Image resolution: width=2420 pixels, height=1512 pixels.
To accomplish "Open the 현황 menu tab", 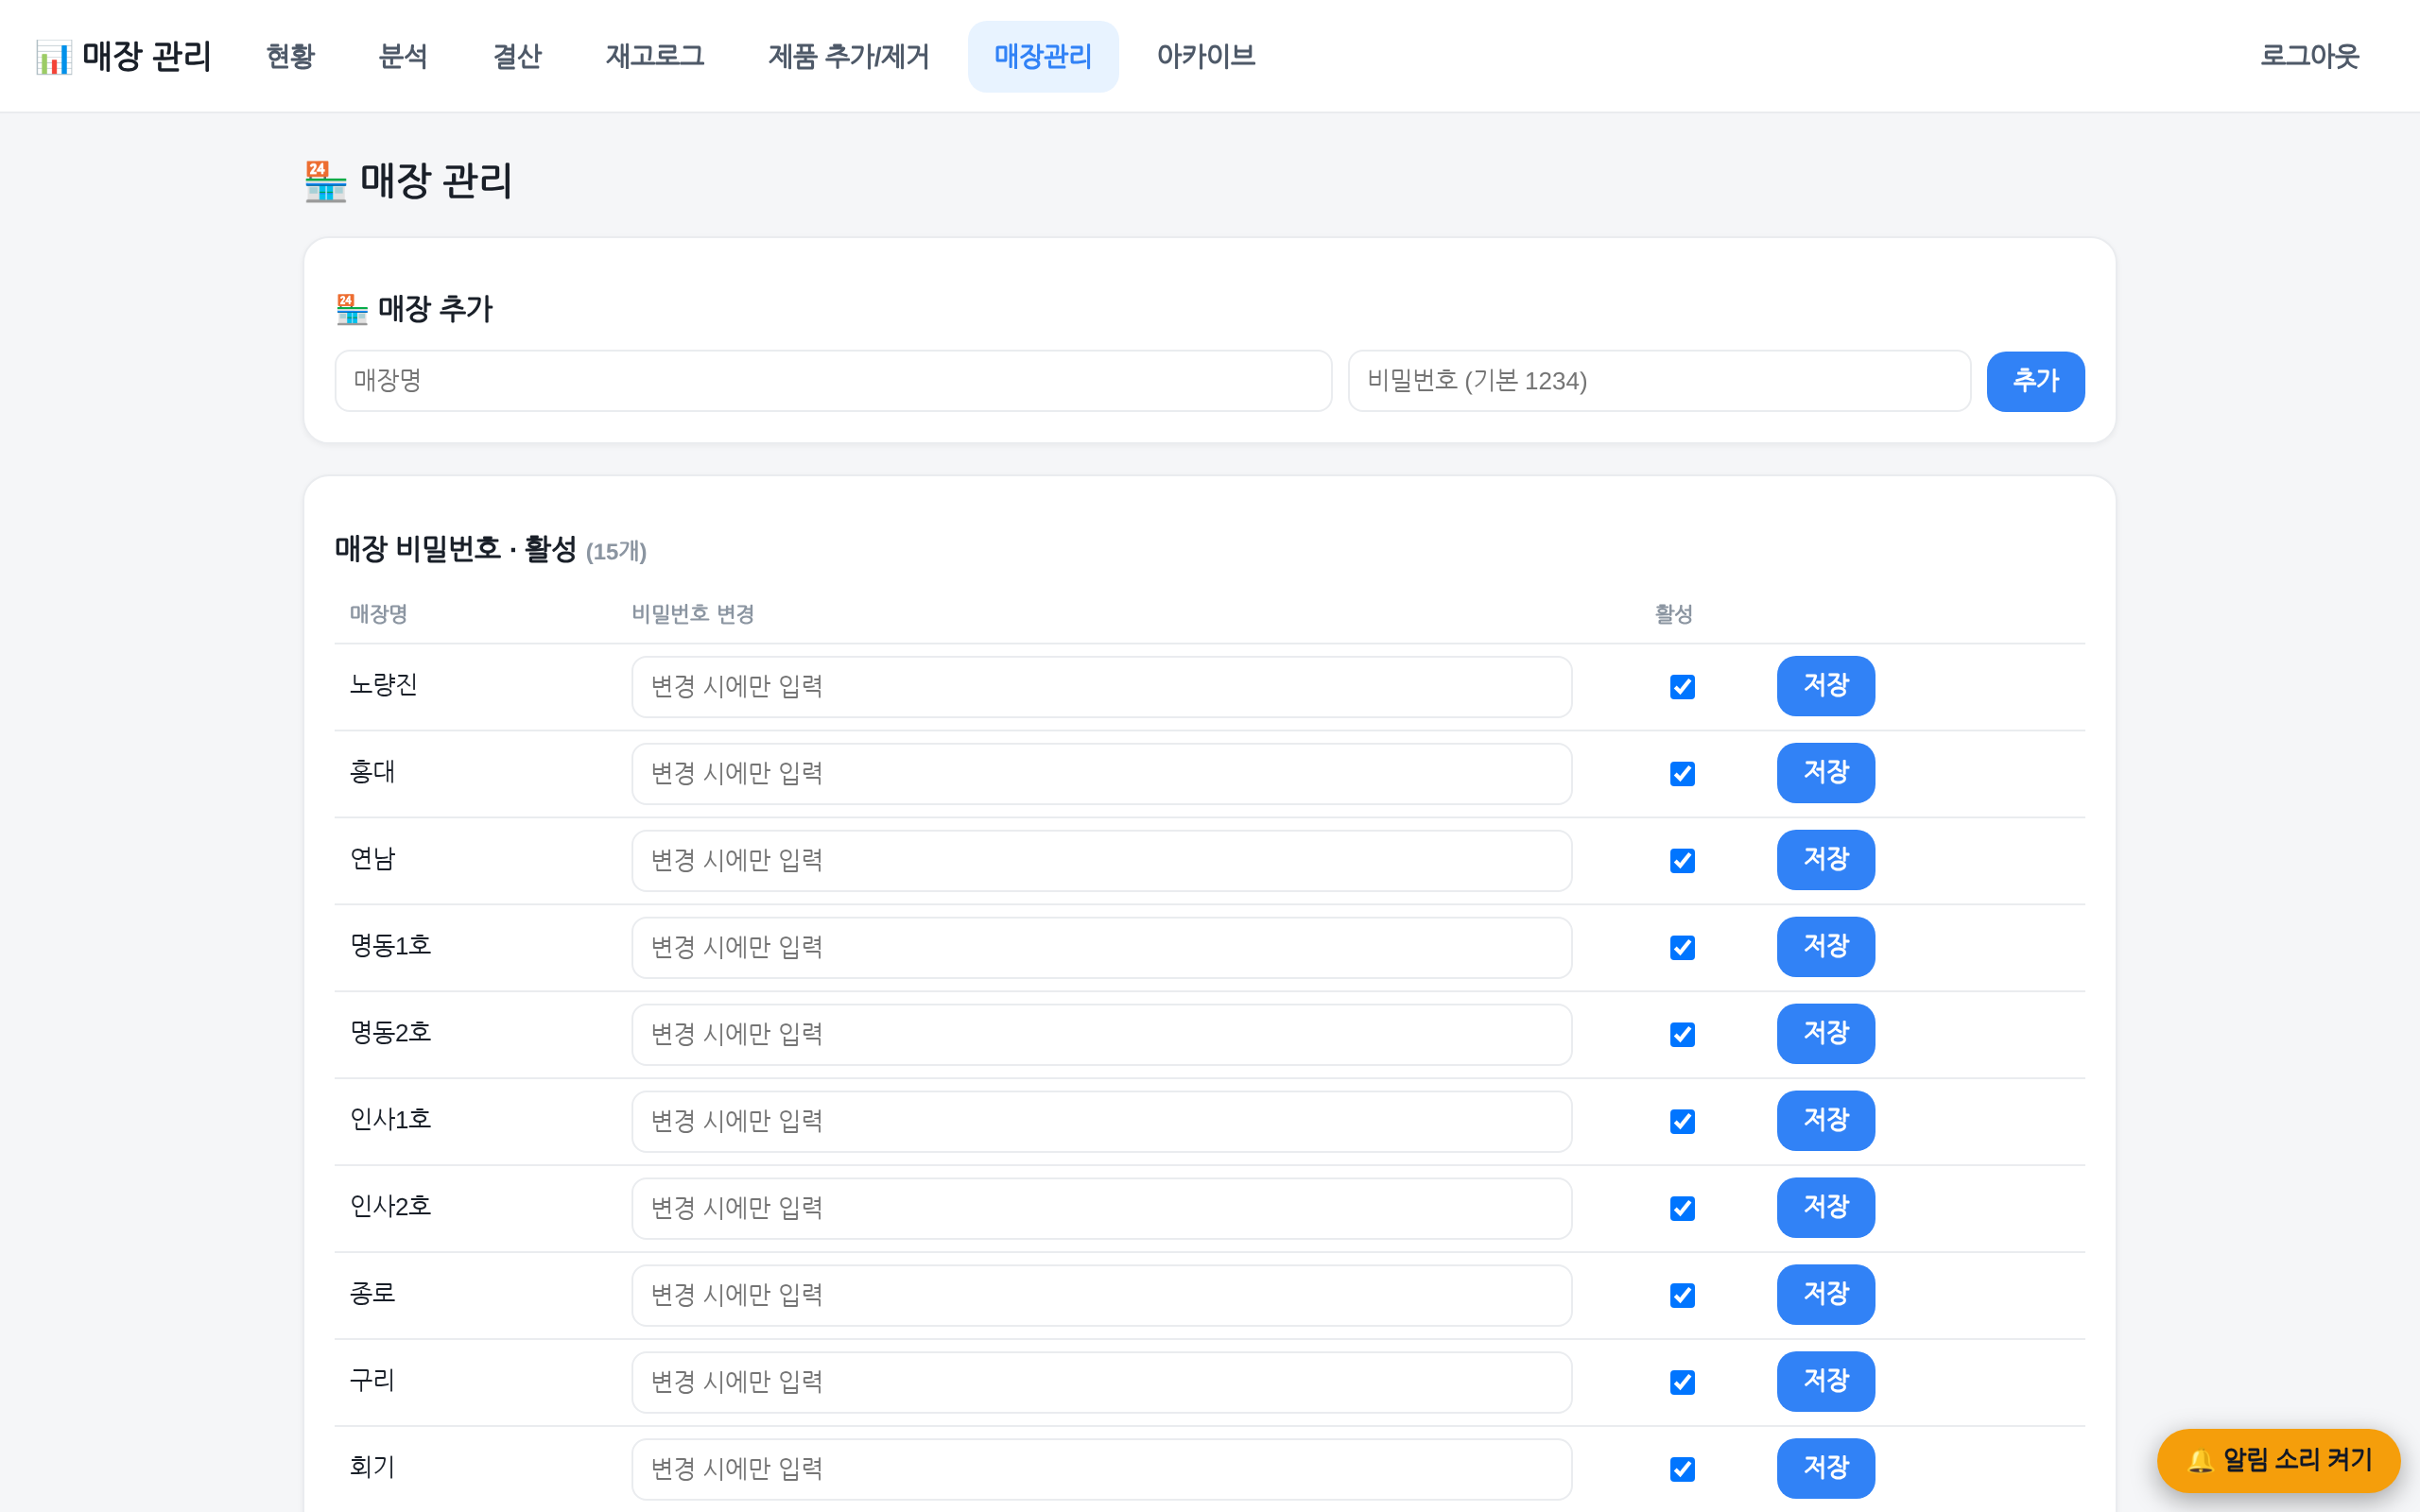I will point(291,57).
